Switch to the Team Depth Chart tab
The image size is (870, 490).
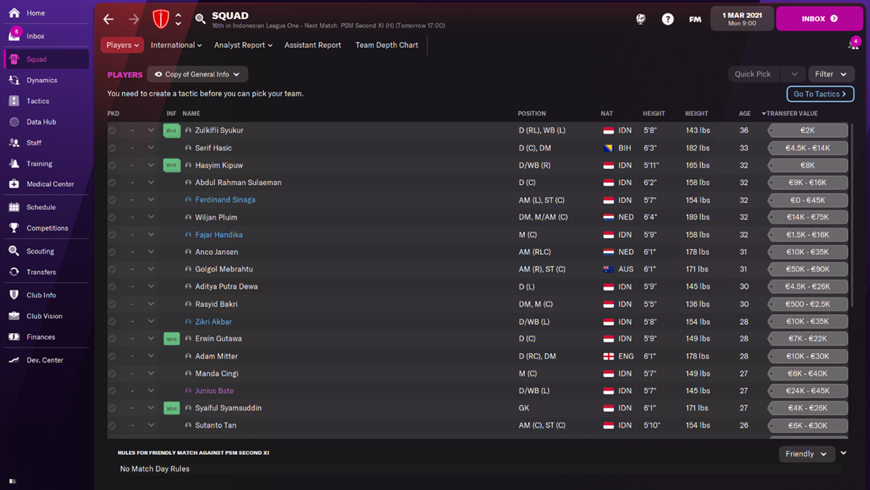[x=386, y=45]
